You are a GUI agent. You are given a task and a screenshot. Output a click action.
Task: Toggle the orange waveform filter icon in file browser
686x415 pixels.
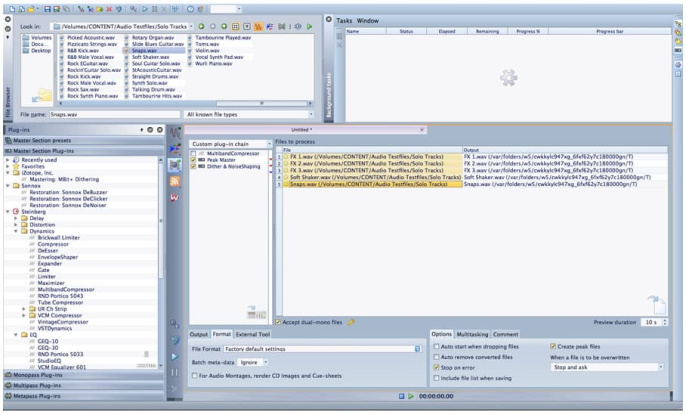click(x=258, y=27)
